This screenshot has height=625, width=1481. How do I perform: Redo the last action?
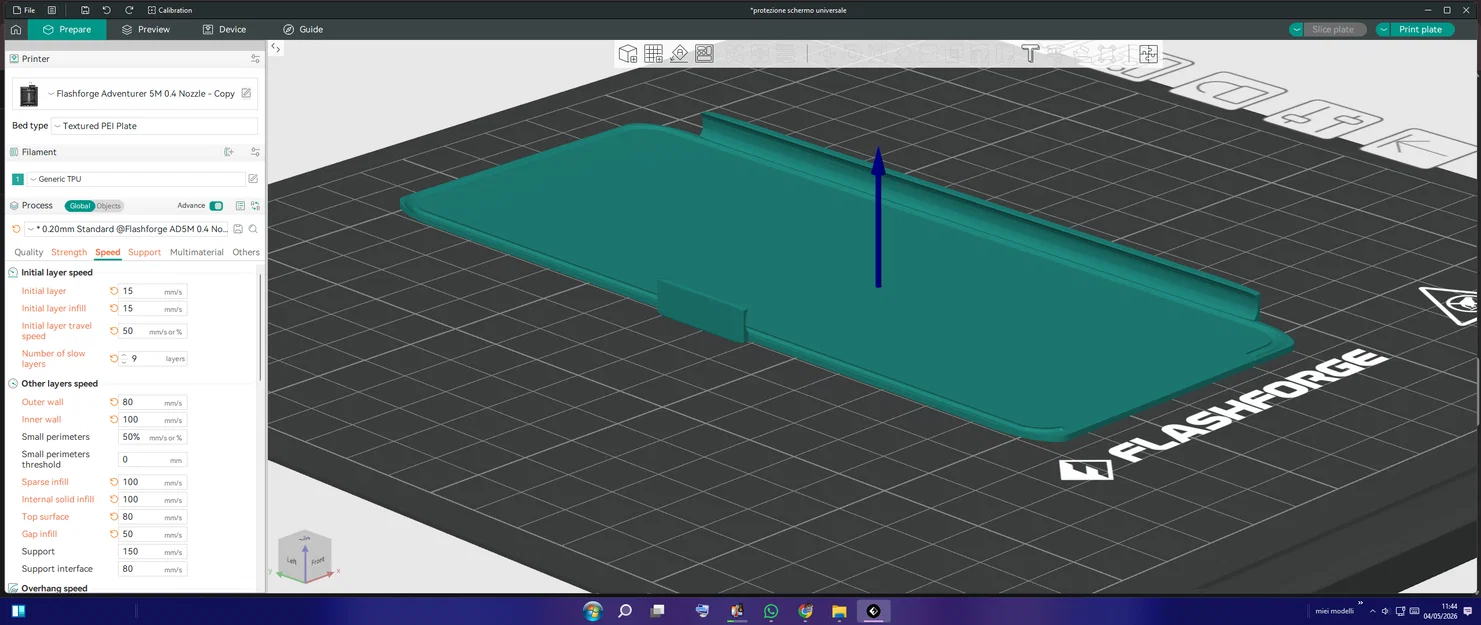[129, 10]
